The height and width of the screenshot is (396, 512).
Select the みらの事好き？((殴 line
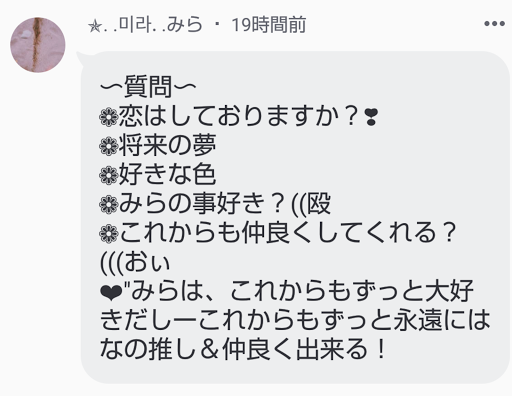(225, 204)
